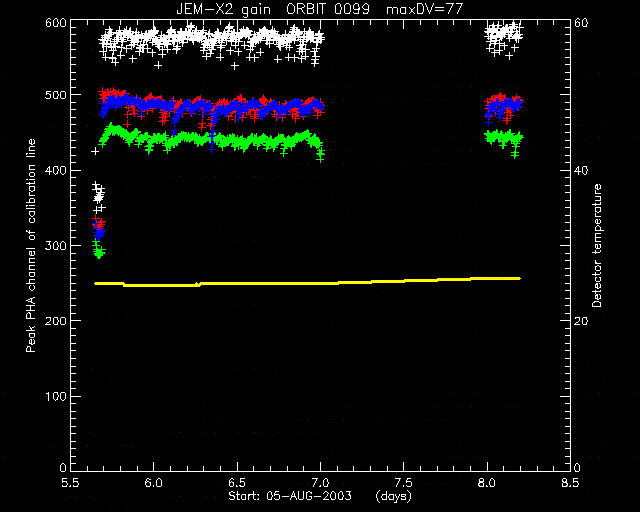The height and width of the screenshot is (512, 640).
Task: Click the isolated white cross near 425
Action: tap(95, 151)
